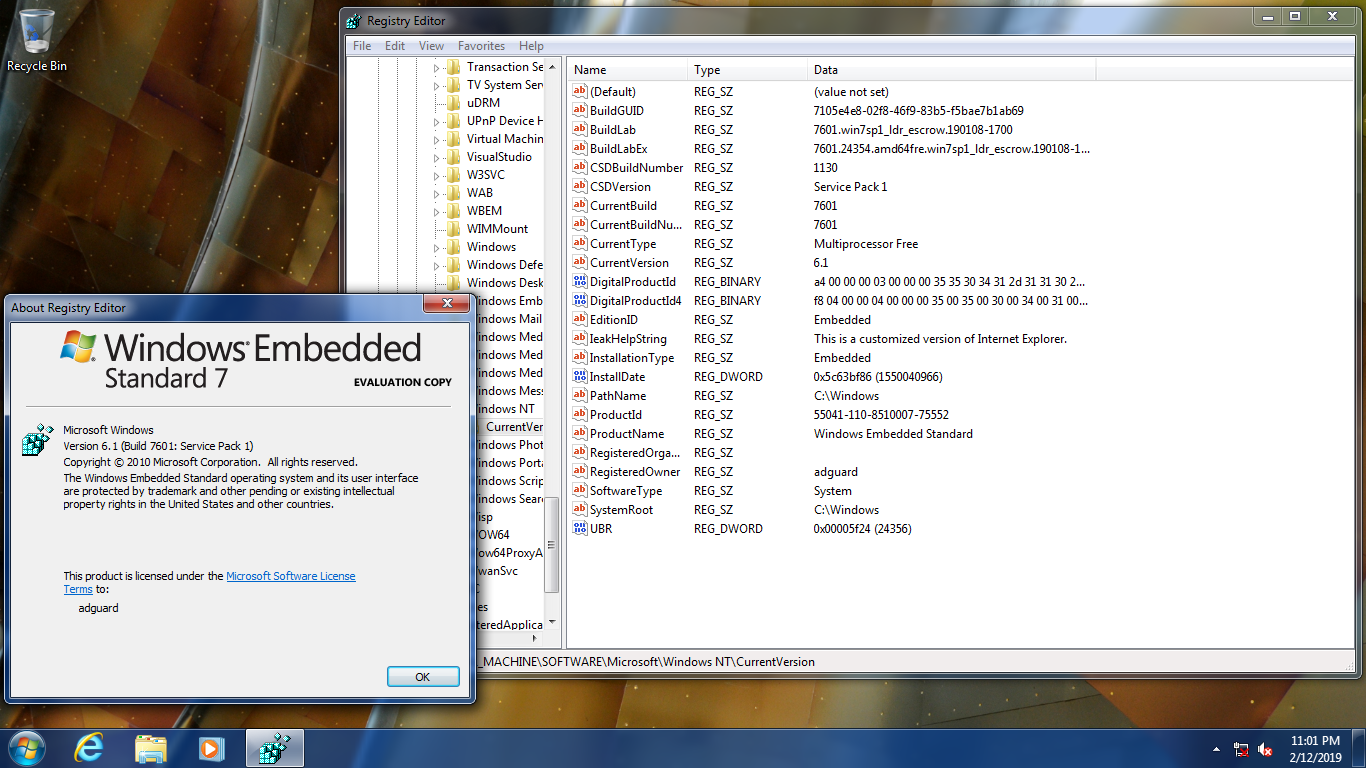Expand the Virtual Machin key
This screenshot has width=1366, height=768.
[x=437, y=139]
